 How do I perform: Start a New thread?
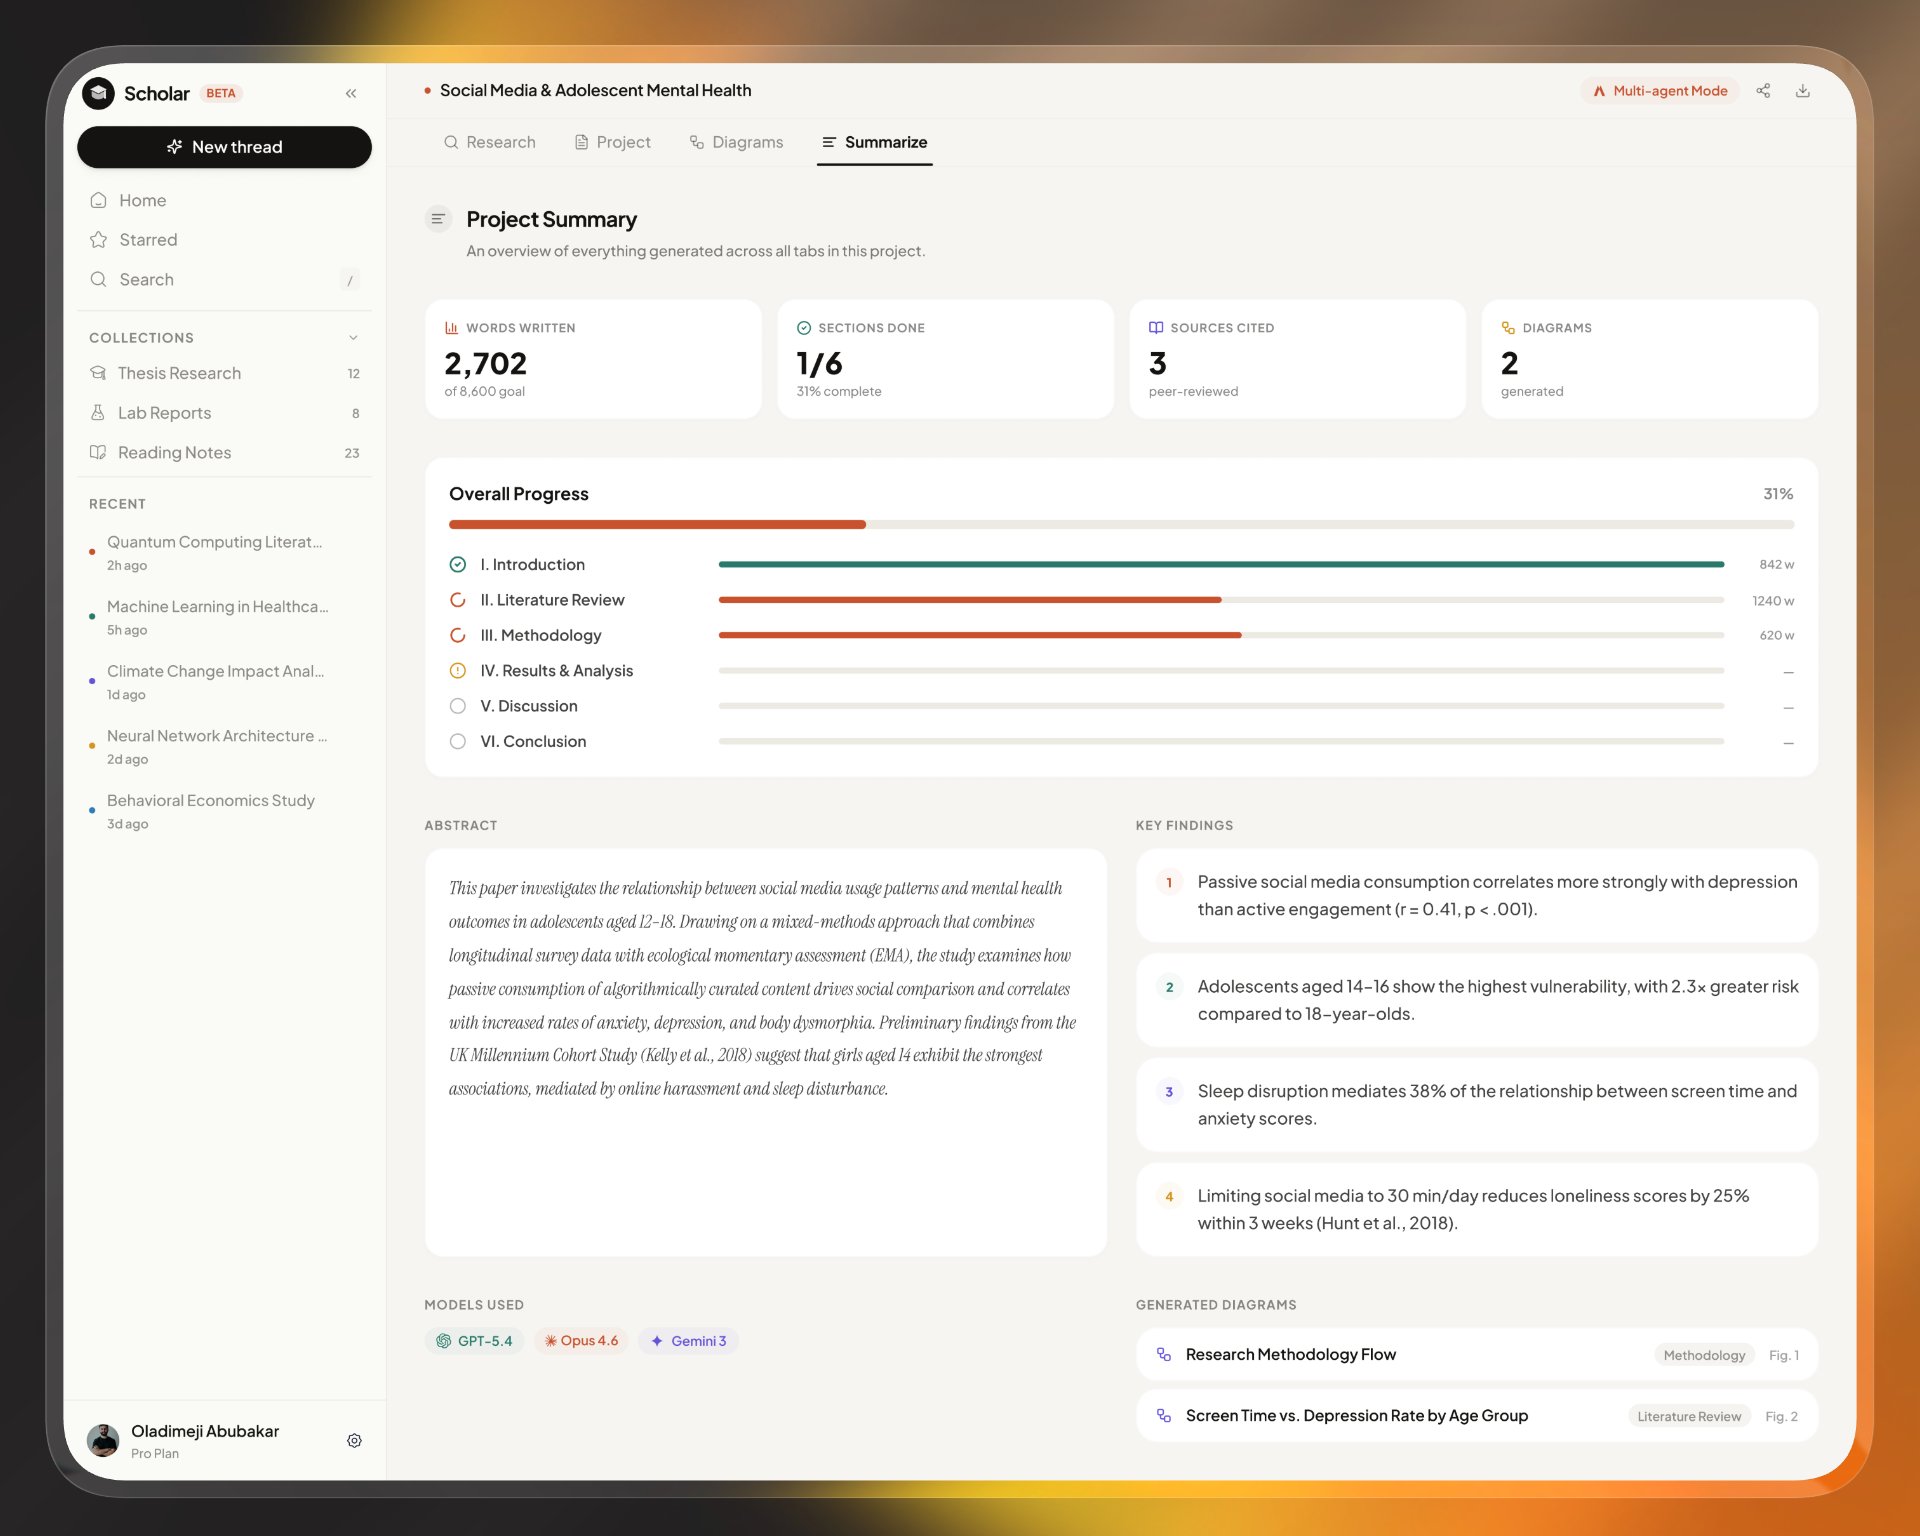pyautogui.click(x=224, y=147)
